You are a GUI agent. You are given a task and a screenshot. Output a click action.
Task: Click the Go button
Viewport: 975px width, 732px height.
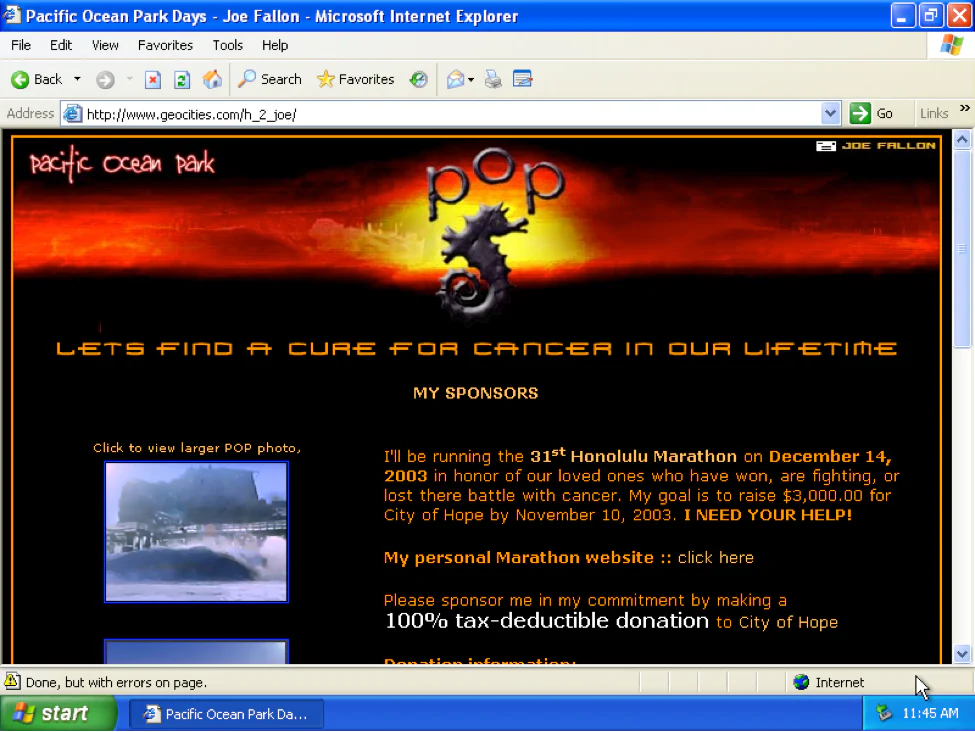tap(872, 114)
